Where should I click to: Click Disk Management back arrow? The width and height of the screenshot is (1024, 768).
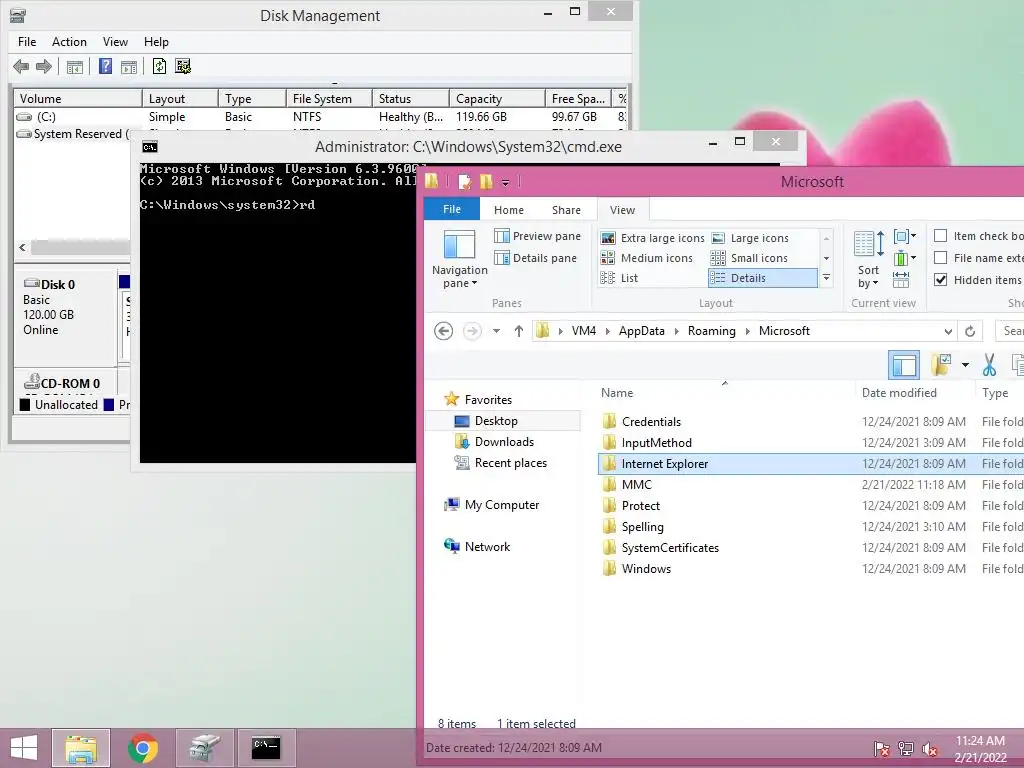[21, 66]
